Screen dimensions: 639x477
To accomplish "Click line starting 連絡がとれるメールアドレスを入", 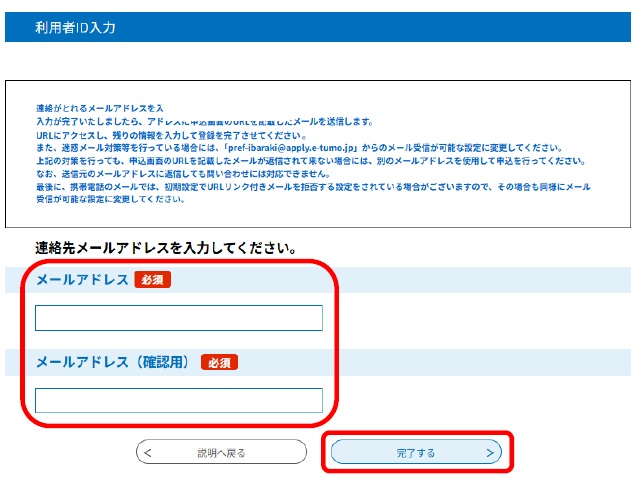I will pos(100,108).
